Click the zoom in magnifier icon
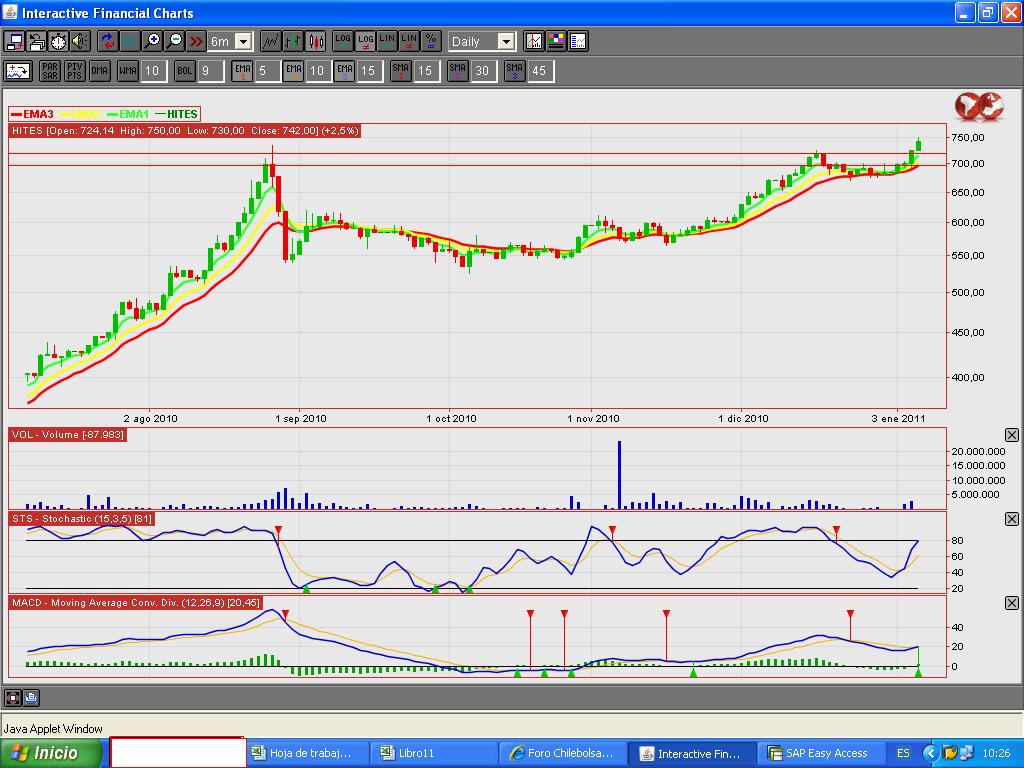The image size is (1024, 768). pyautogui.click(x=152, y=41)
